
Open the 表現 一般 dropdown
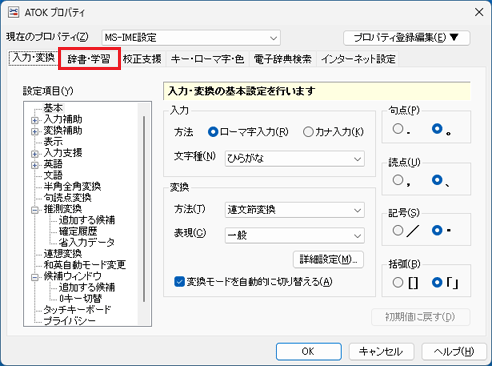pyautogui.click(x=295, y=235)
